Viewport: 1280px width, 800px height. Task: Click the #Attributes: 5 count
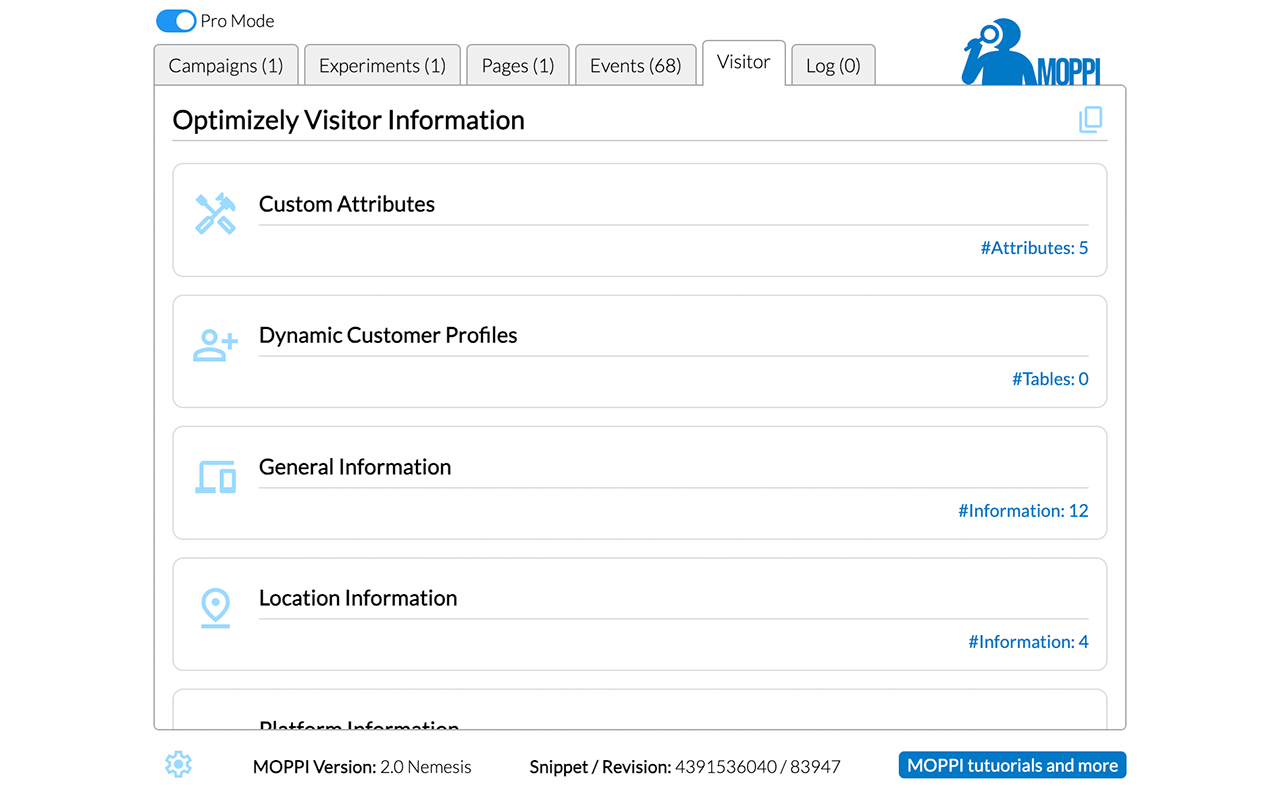point(1034,248)
